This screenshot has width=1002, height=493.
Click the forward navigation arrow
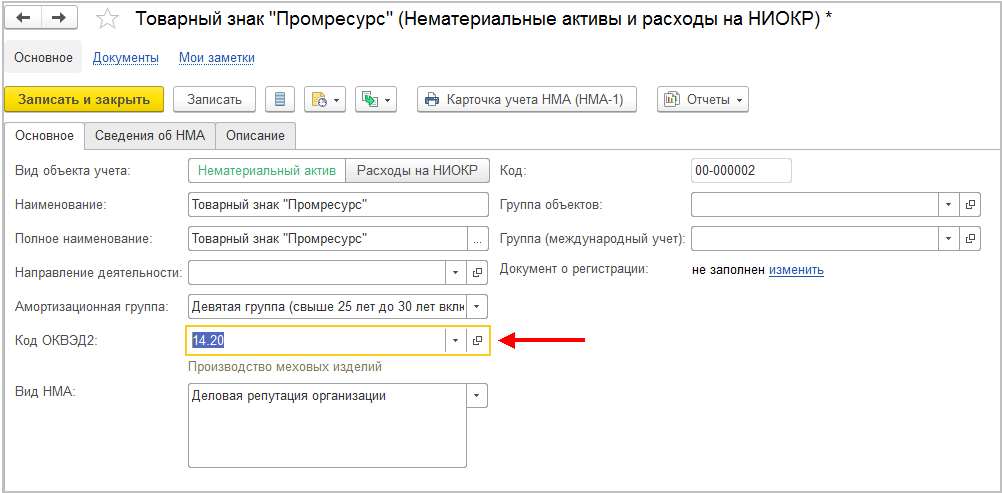point(58,19)
